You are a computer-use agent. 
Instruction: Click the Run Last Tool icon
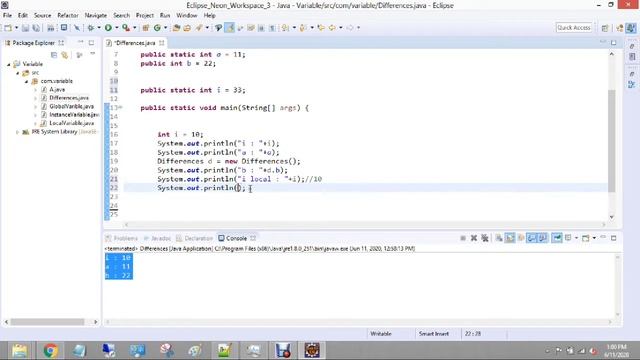click(126, 28)
